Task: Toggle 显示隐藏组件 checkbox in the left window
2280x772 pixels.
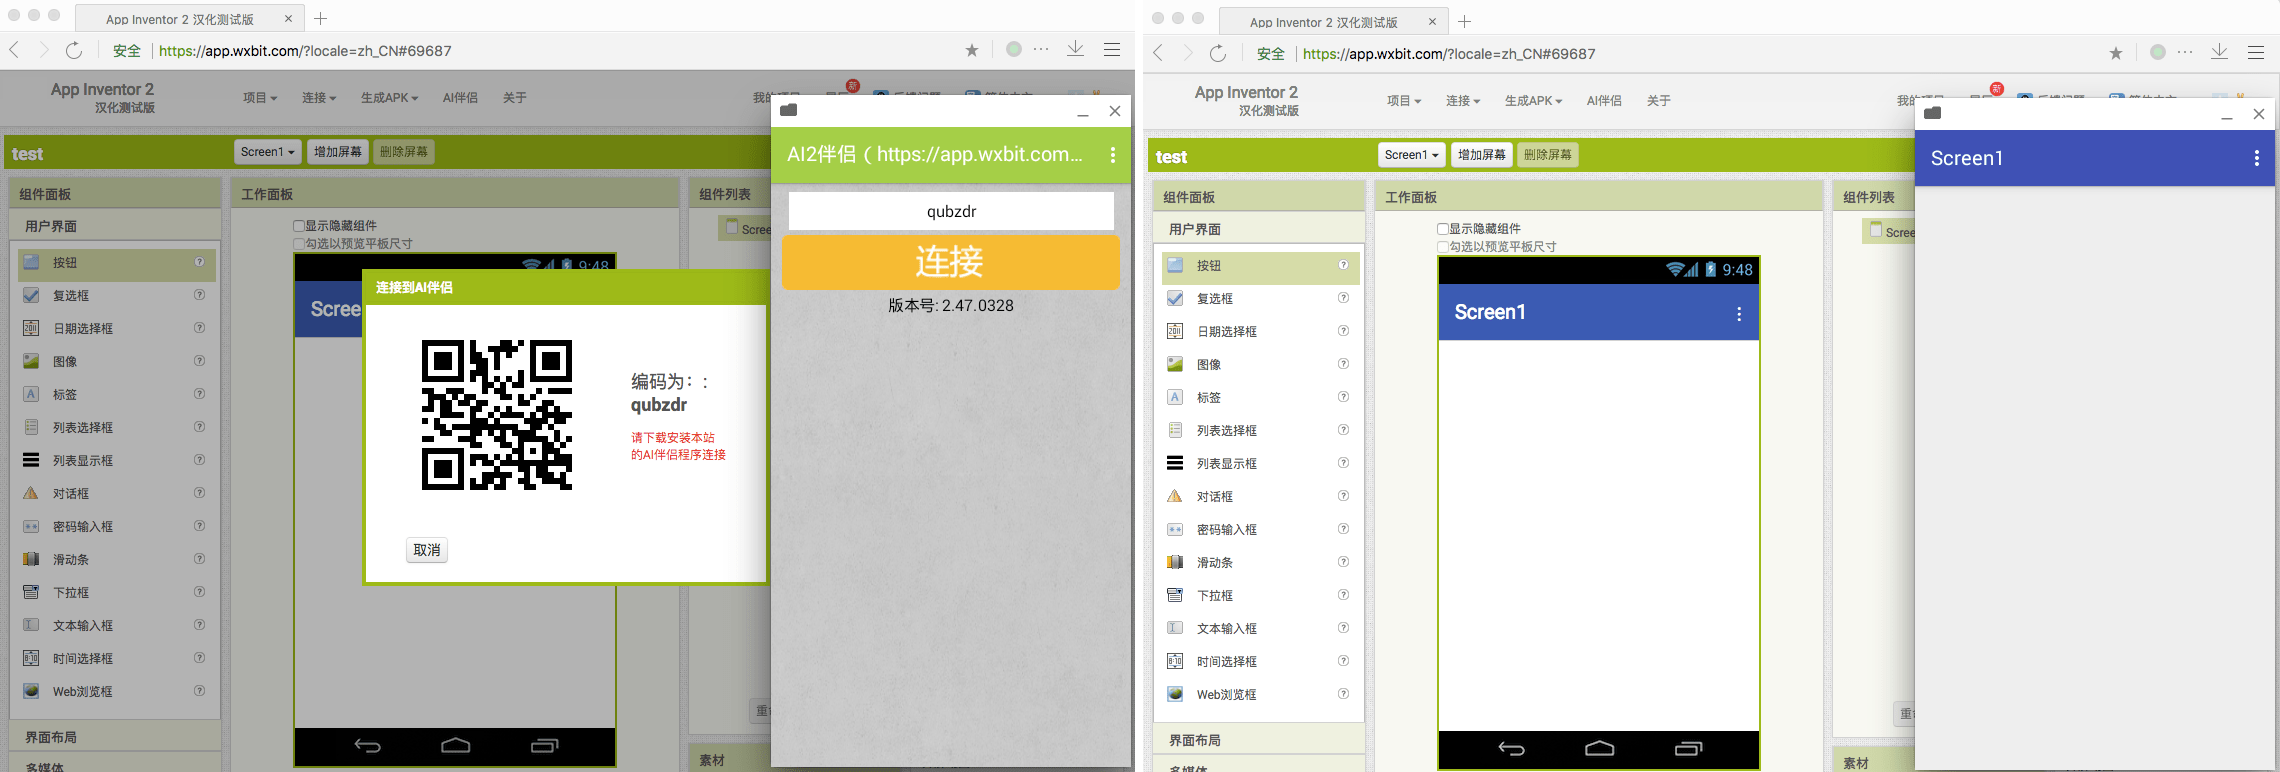Action: pyautogui.click(x=299, y=226)
